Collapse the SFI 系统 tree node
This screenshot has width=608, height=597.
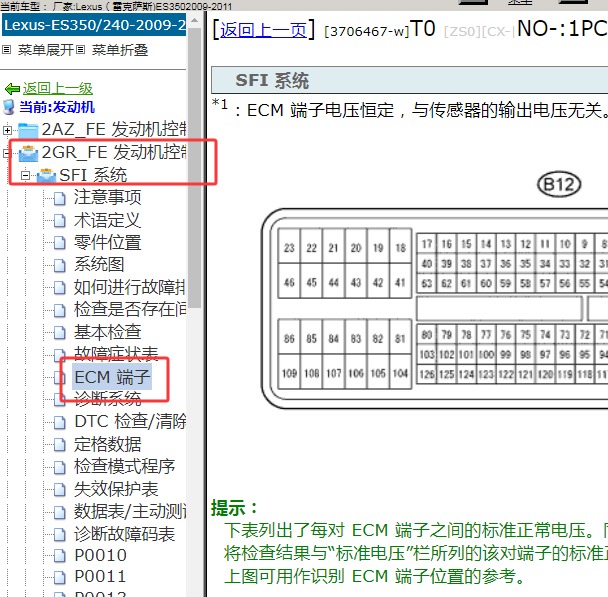click(x=25, y=176)
